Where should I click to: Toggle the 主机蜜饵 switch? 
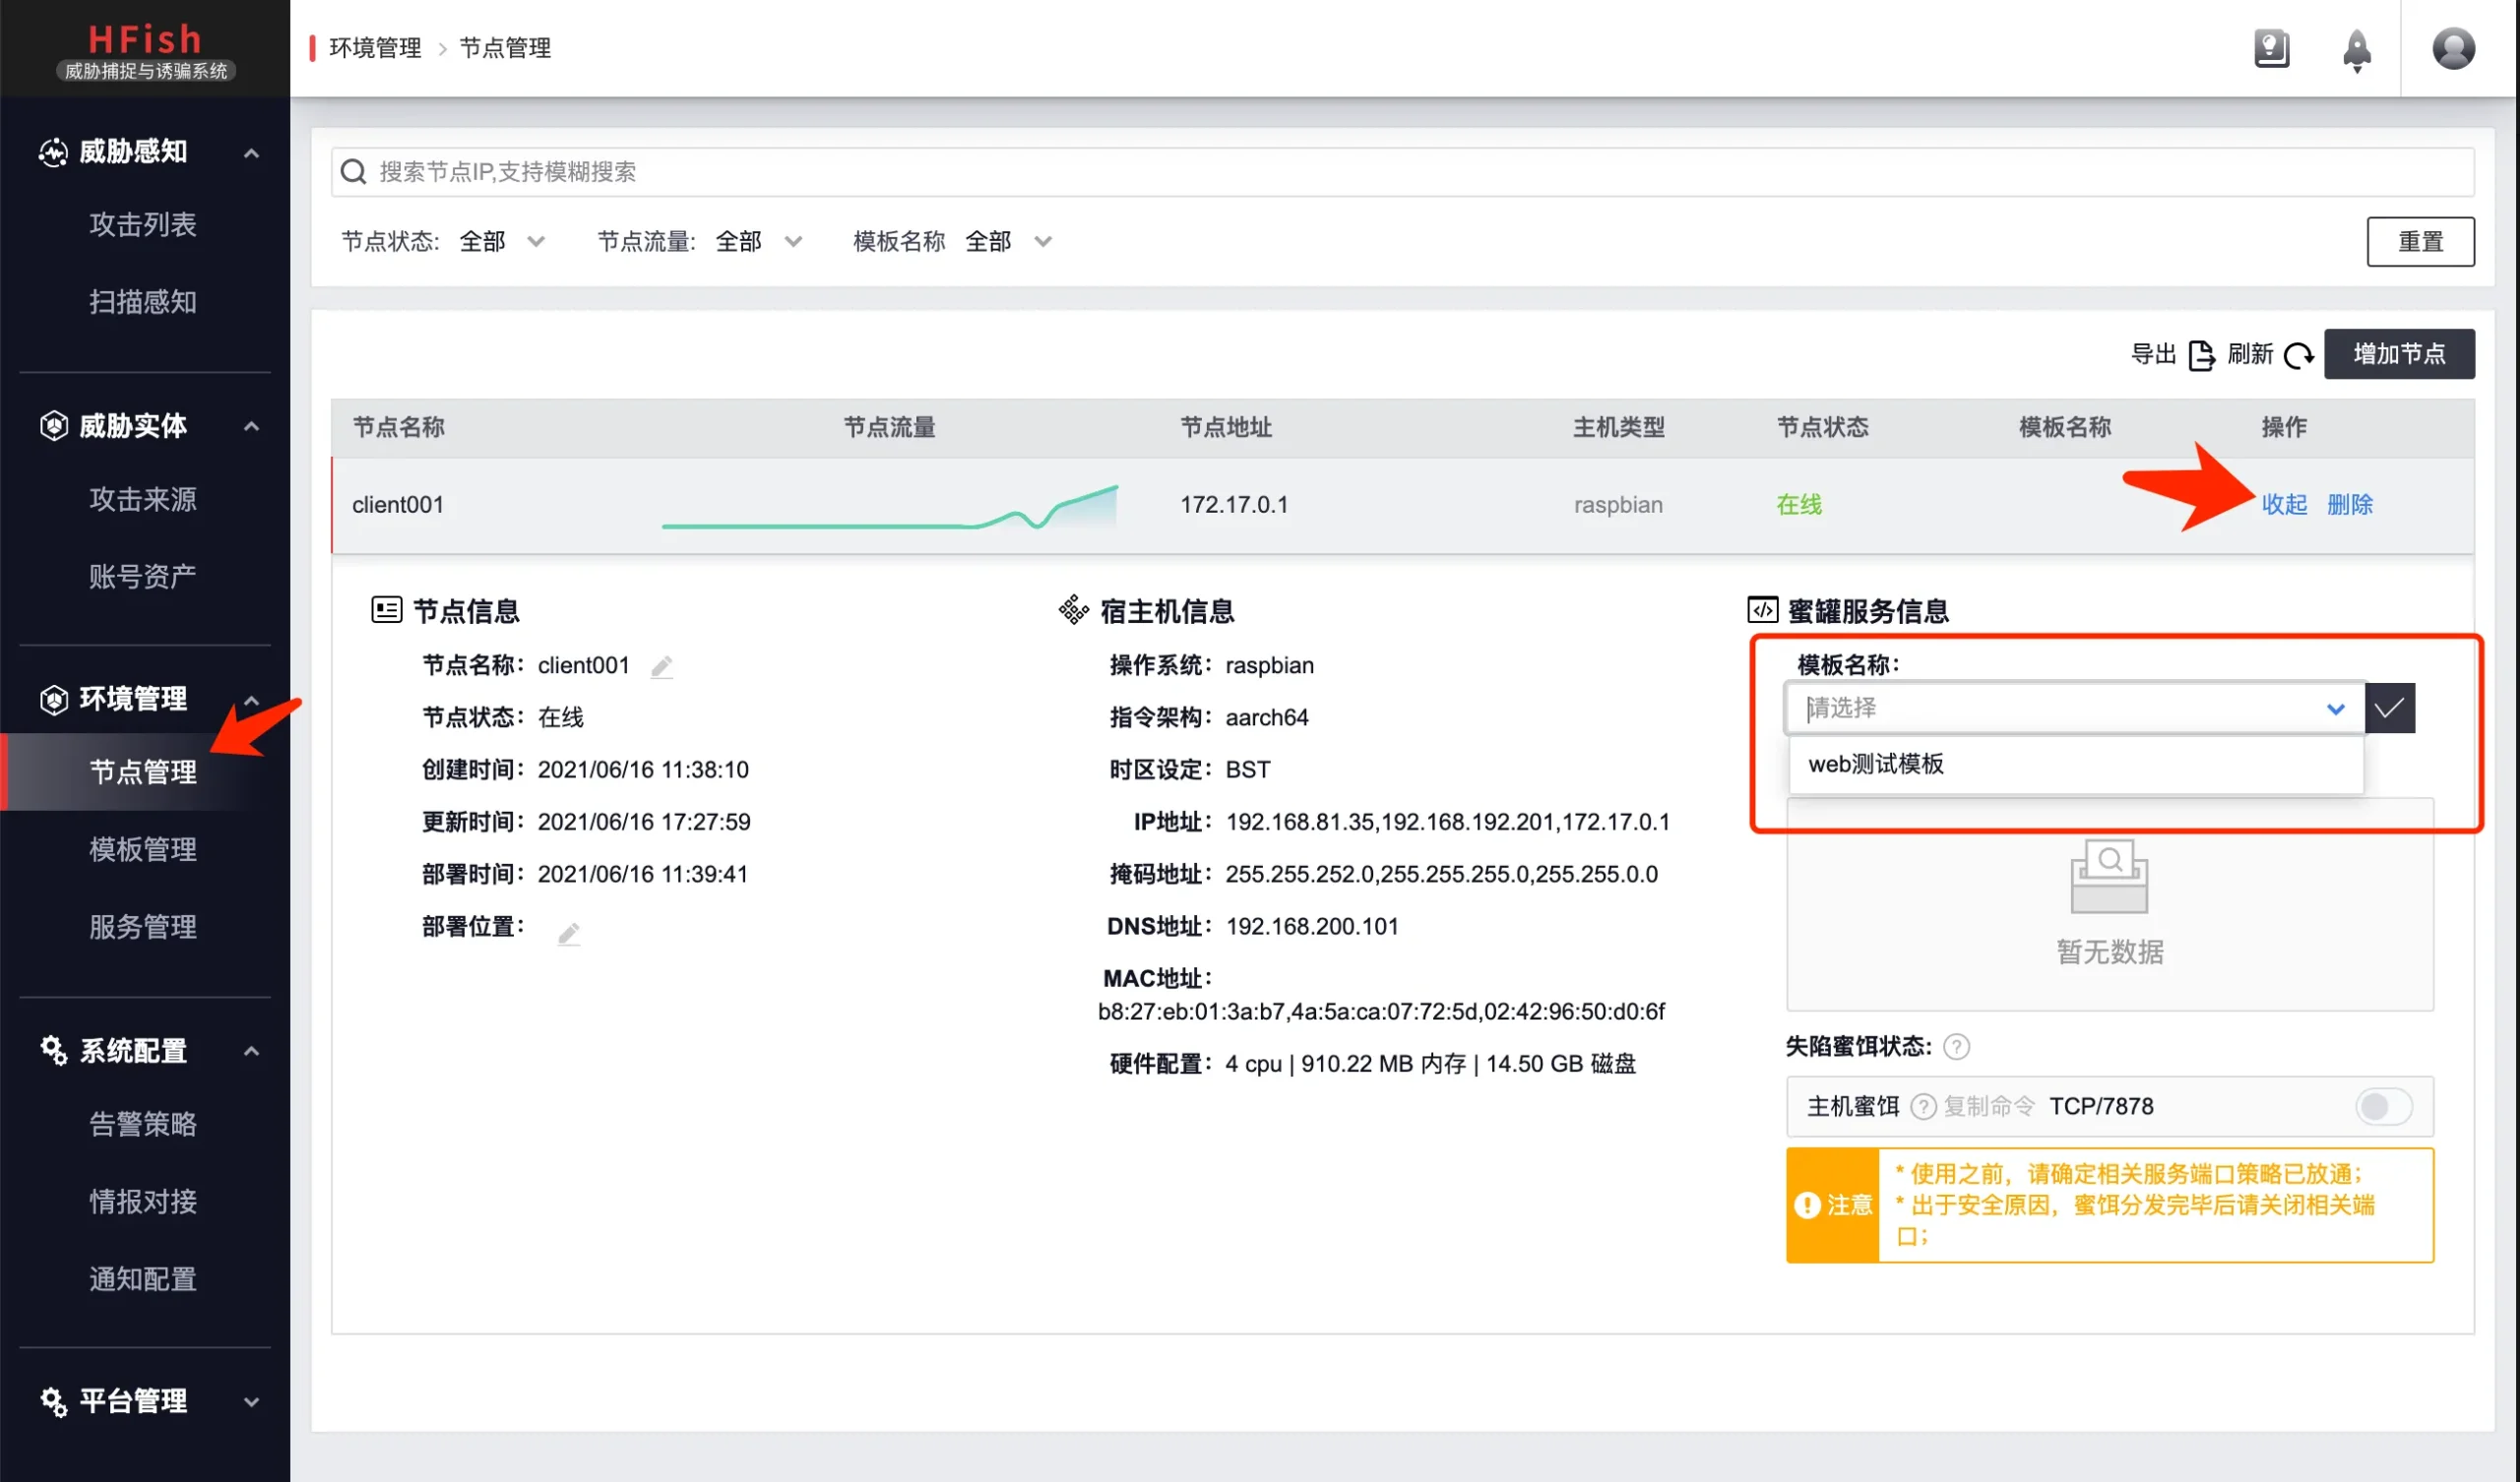[x=2384, y=1107]
